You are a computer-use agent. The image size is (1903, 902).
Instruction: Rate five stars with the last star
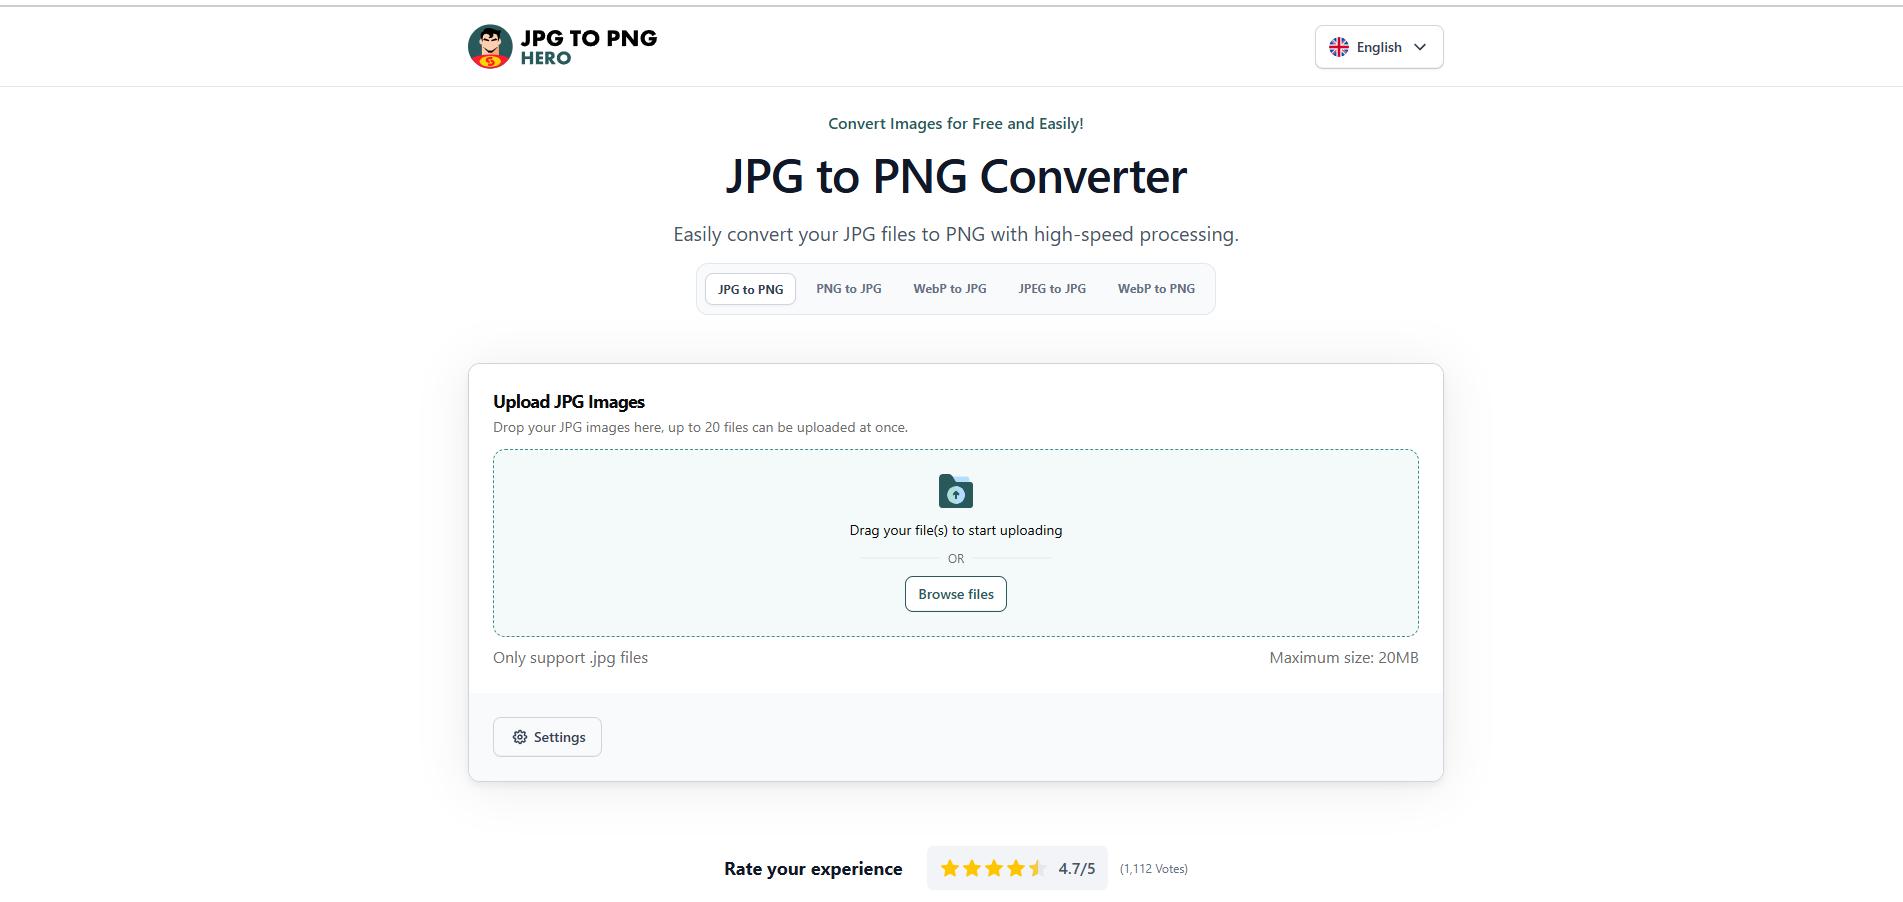click(x=1037, y=868)
